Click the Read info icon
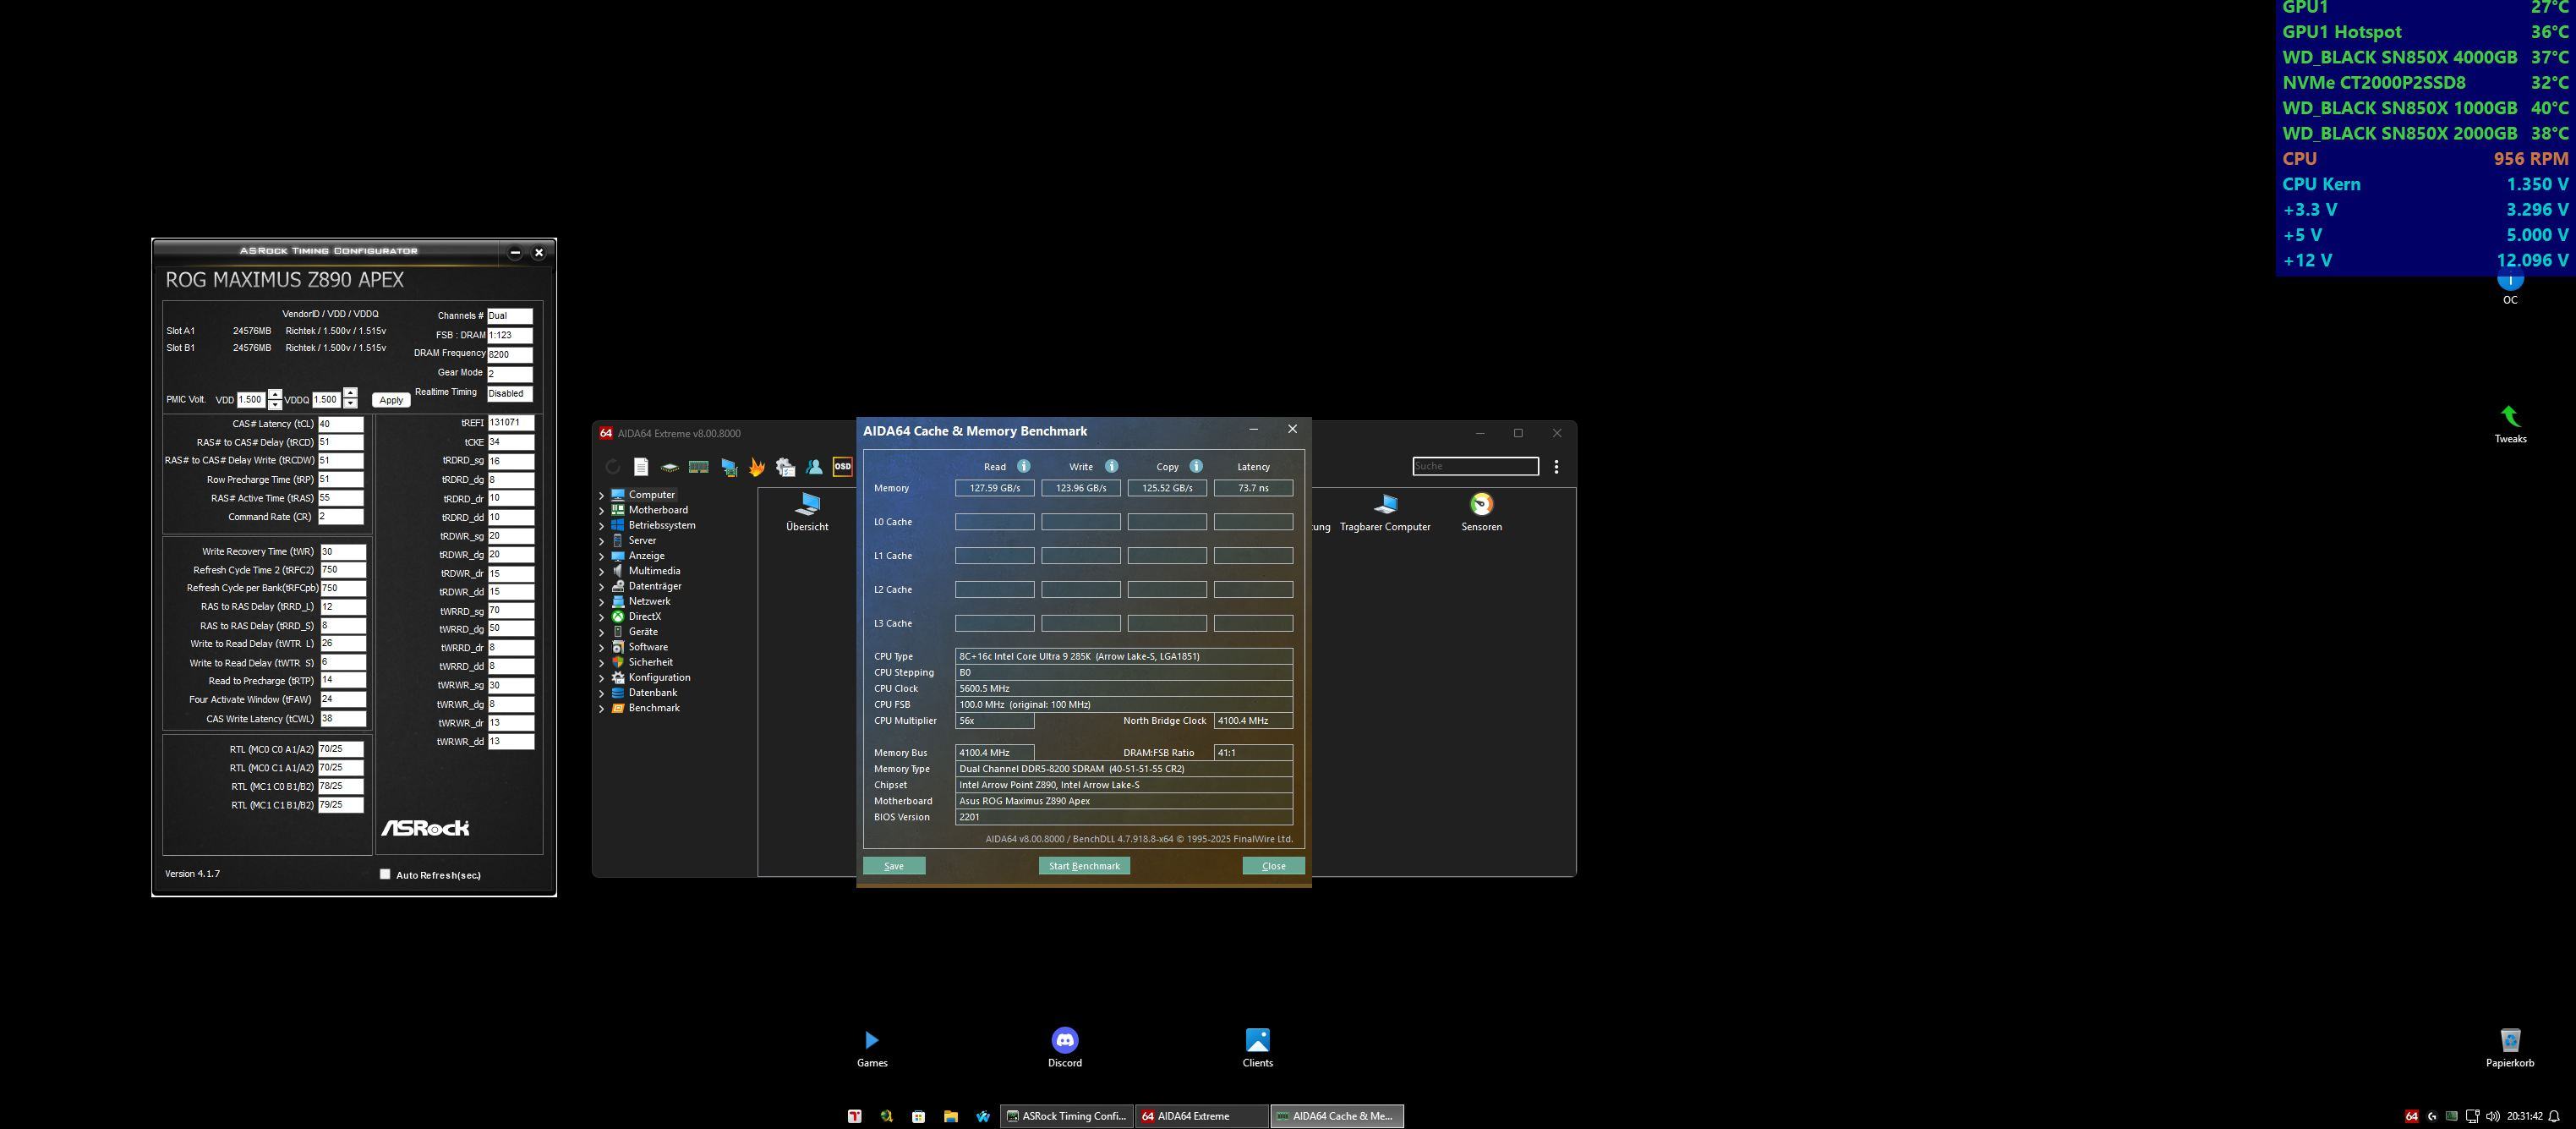This screenshot has height=1129, width=2576. [x=1023, y=466]
